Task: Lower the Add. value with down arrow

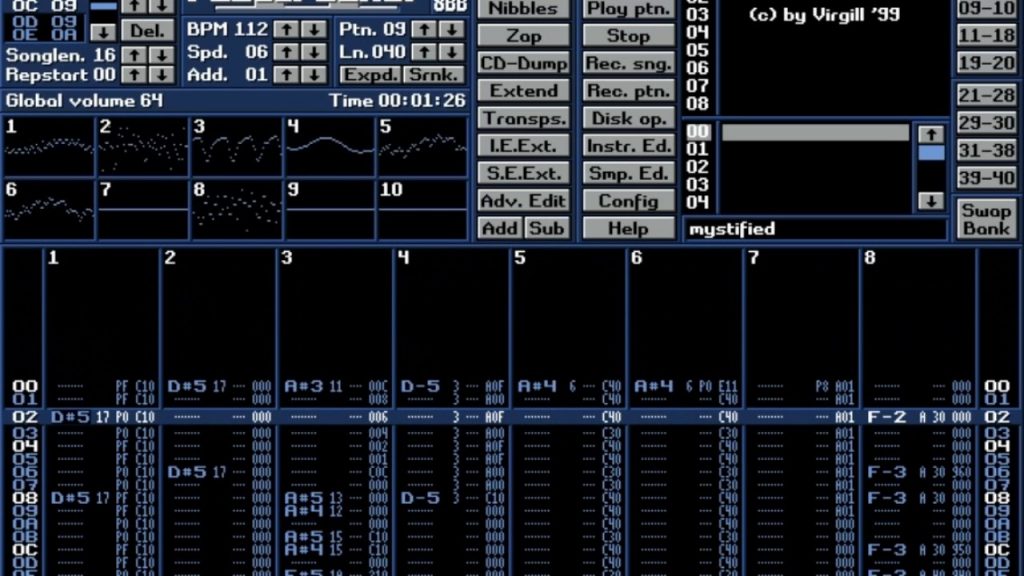Action: (313, 75)
